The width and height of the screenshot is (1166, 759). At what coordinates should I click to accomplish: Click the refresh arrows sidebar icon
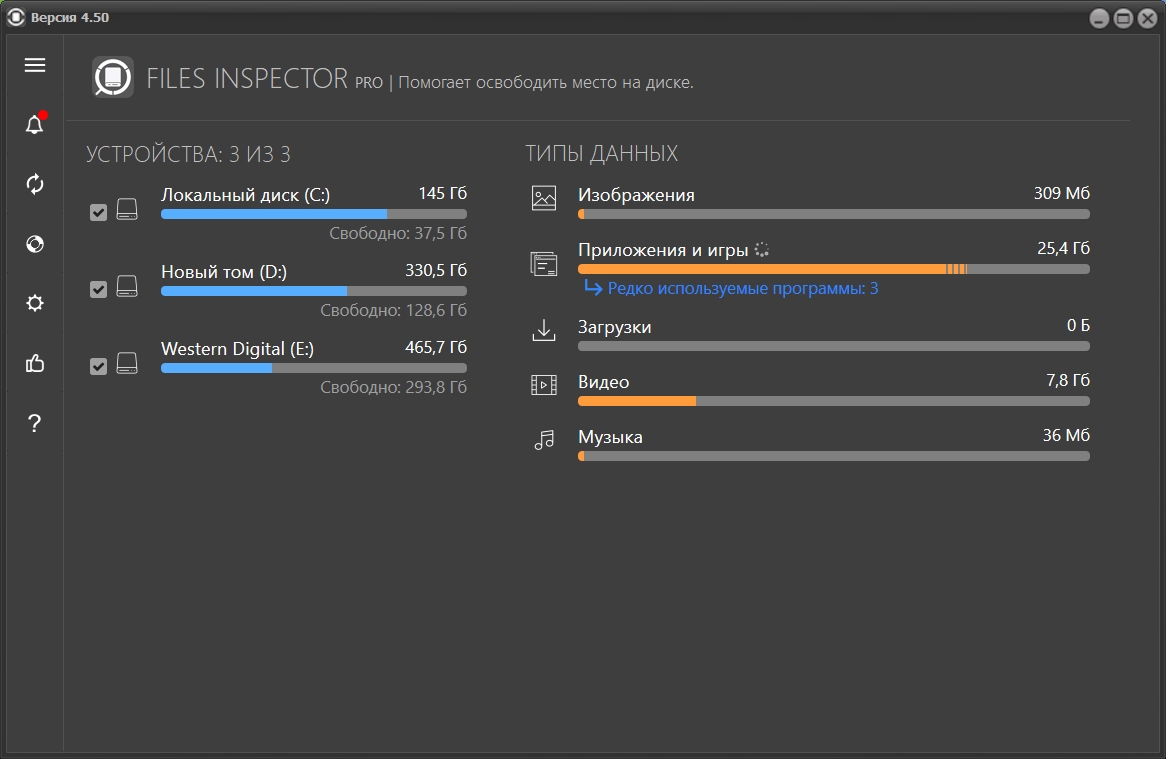pyautogui.click(x=35, y=184)
